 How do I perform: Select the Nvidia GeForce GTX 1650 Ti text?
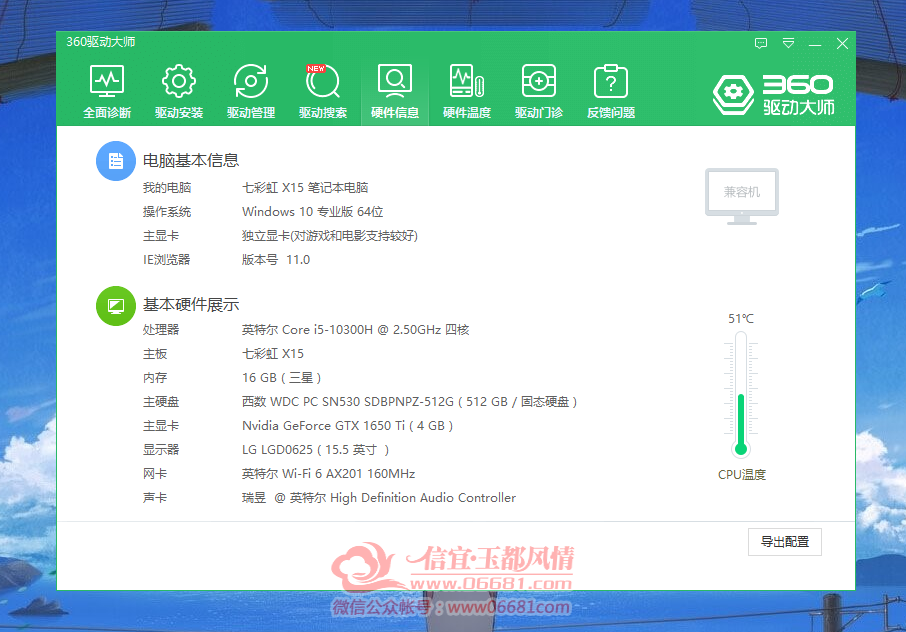click(347, 426)
